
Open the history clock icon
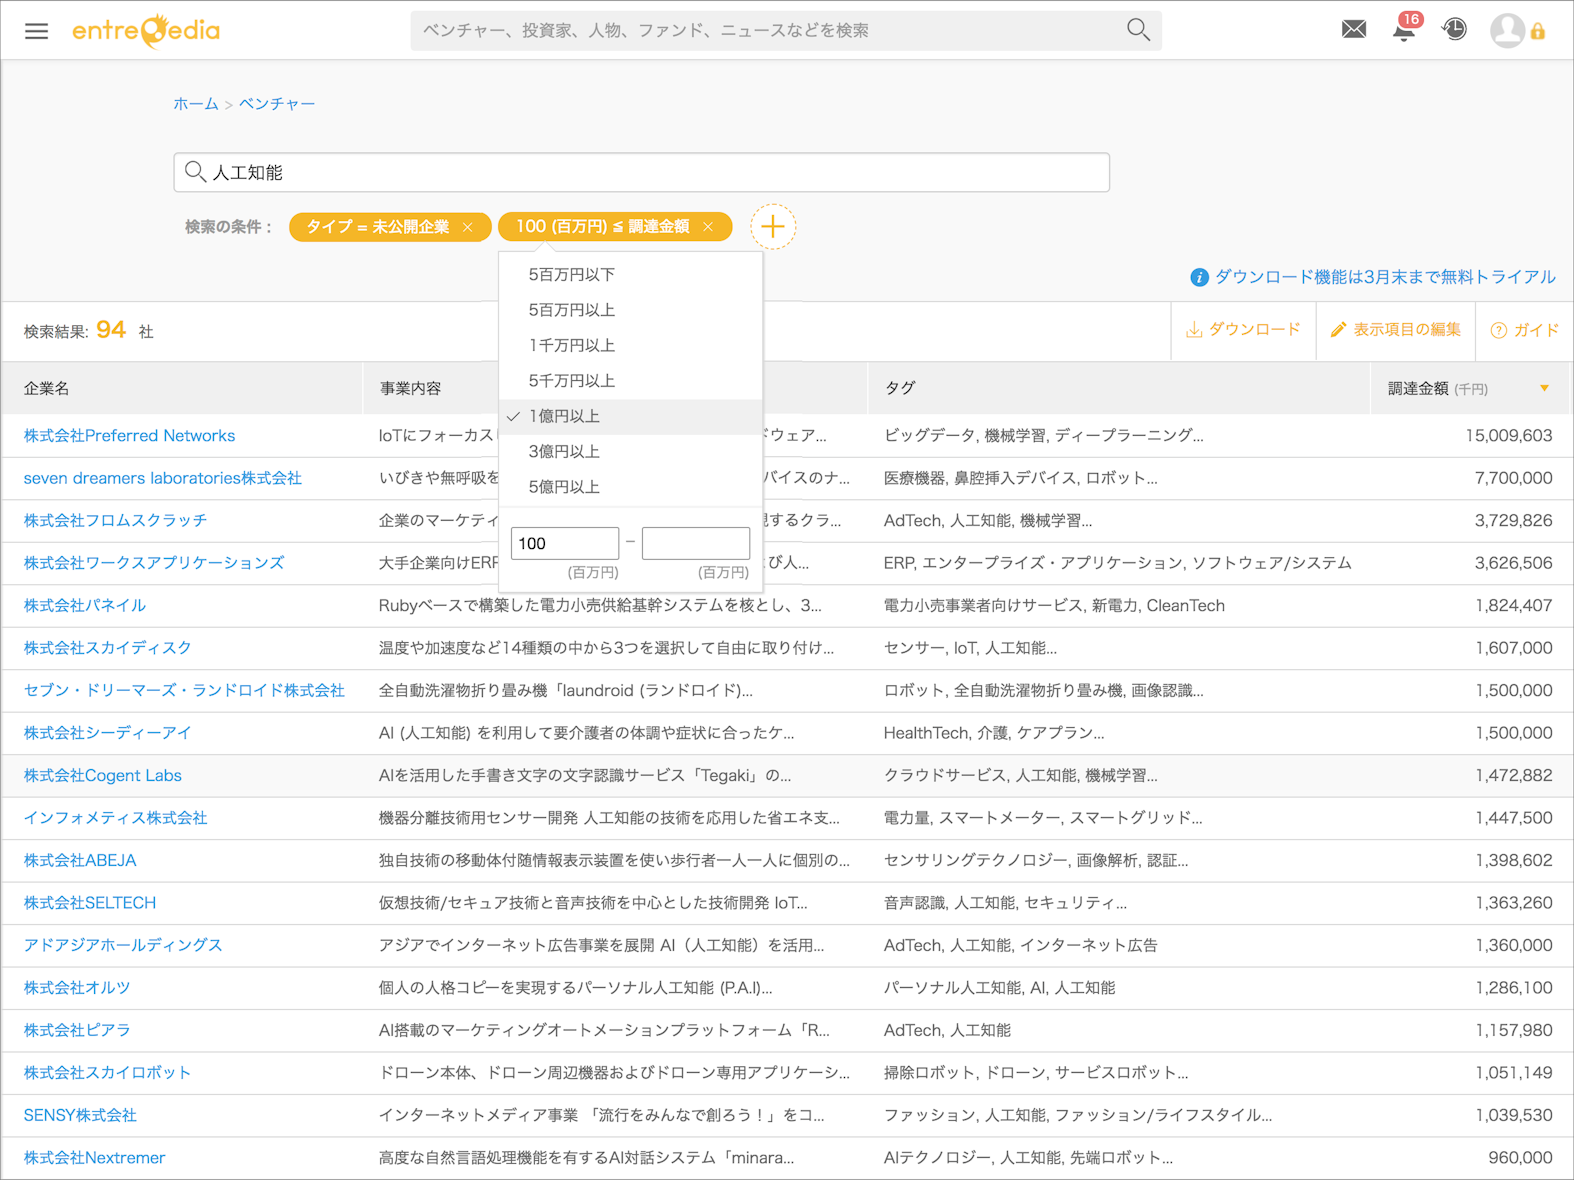point(1454,30)
